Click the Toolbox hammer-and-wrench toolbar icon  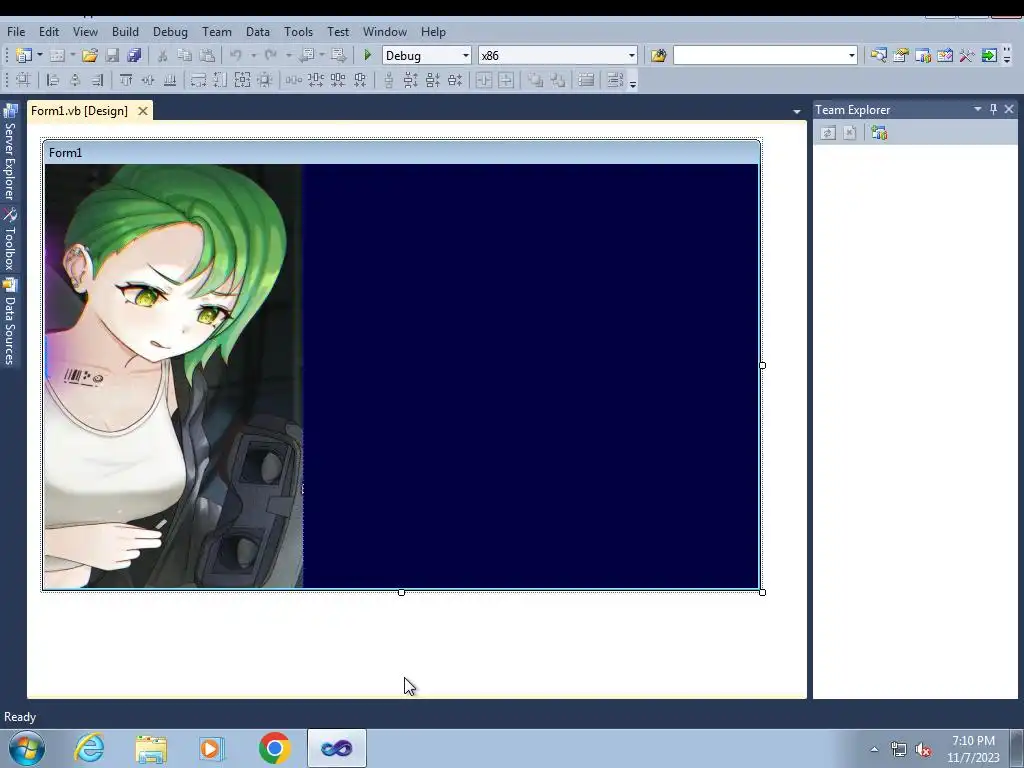[x=967, y=56]
